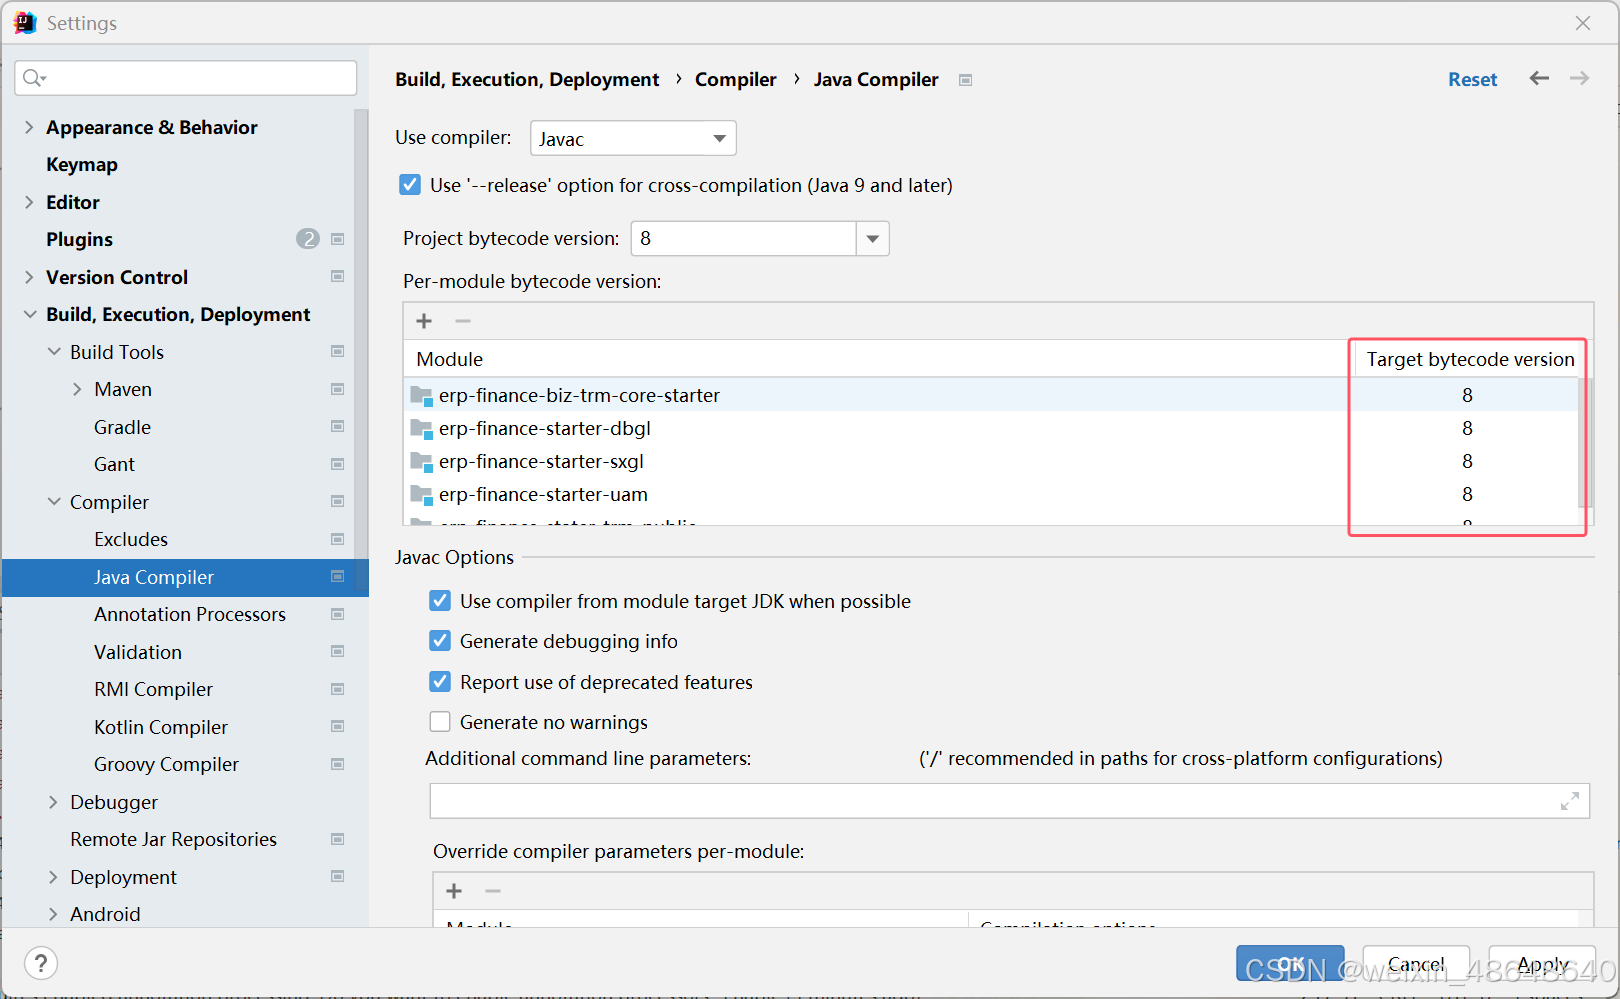Click Compiler in the breadcrumb path
This screenshot has height=999, width=1620.
click(x=736, y=79)
